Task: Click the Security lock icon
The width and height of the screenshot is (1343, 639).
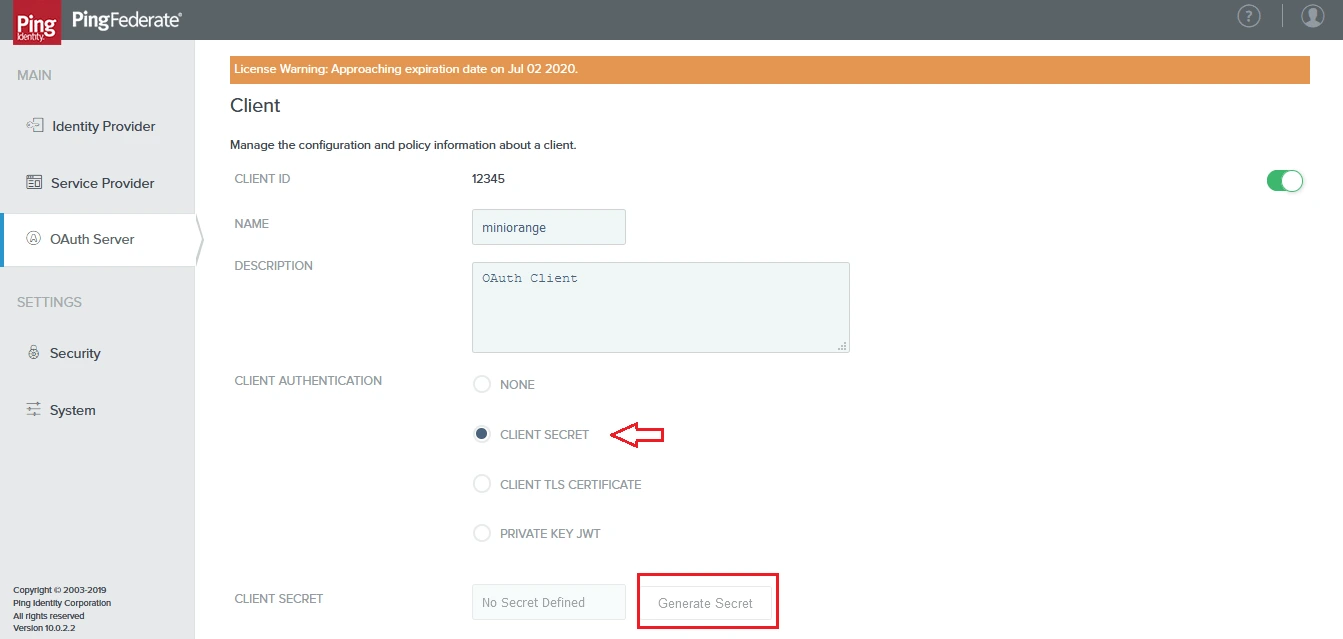Action: point(33,353)
